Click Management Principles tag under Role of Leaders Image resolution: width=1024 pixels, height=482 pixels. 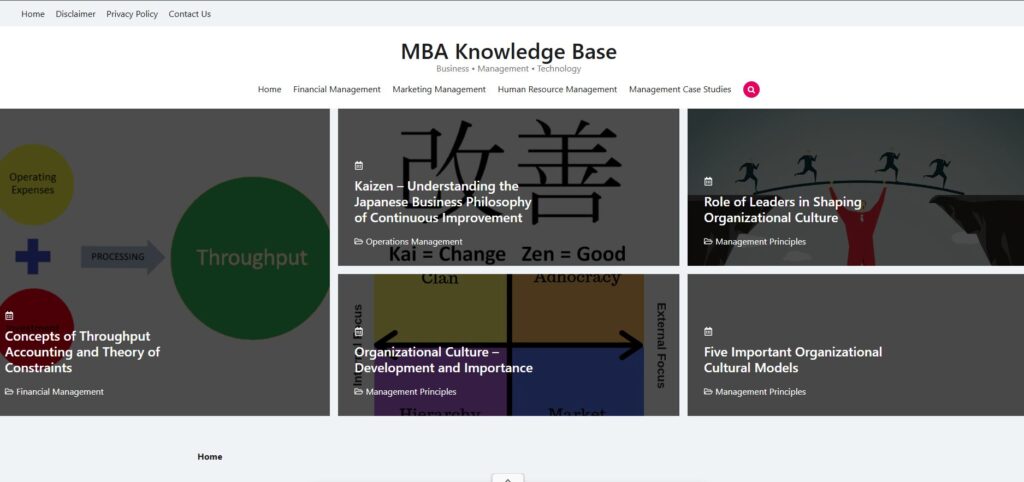pyautogui.click(x=760, y=242)
